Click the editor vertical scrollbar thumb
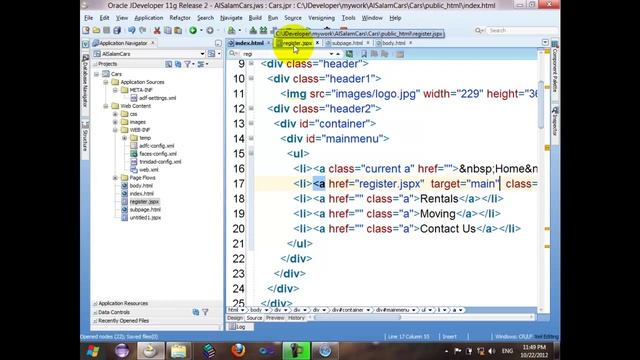This screenshot has height=360, width=640. pyautogui.click(x=541, y=105)
